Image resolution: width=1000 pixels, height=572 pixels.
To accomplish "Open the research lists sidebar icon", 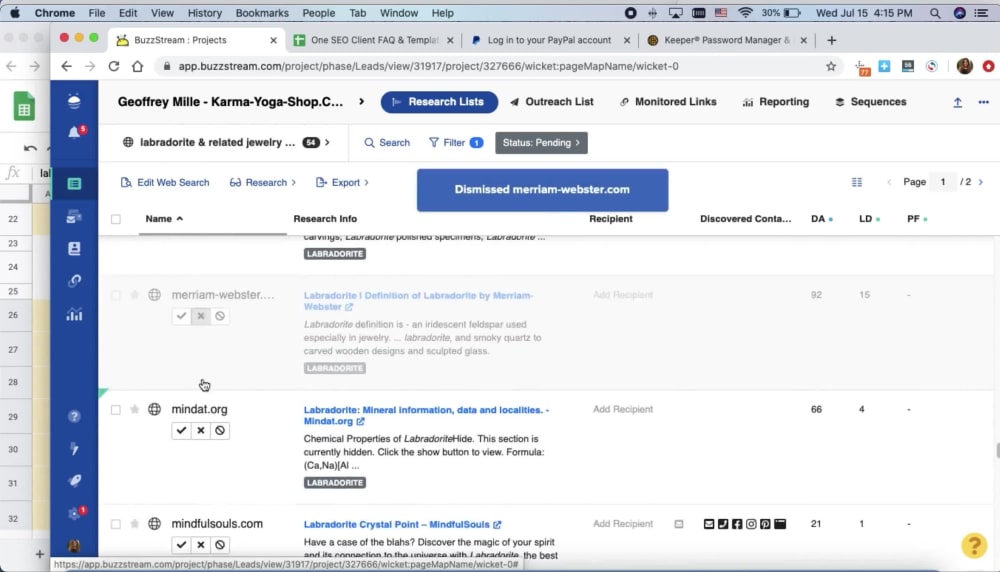I will pyautogui.click(x=74, y=184).
